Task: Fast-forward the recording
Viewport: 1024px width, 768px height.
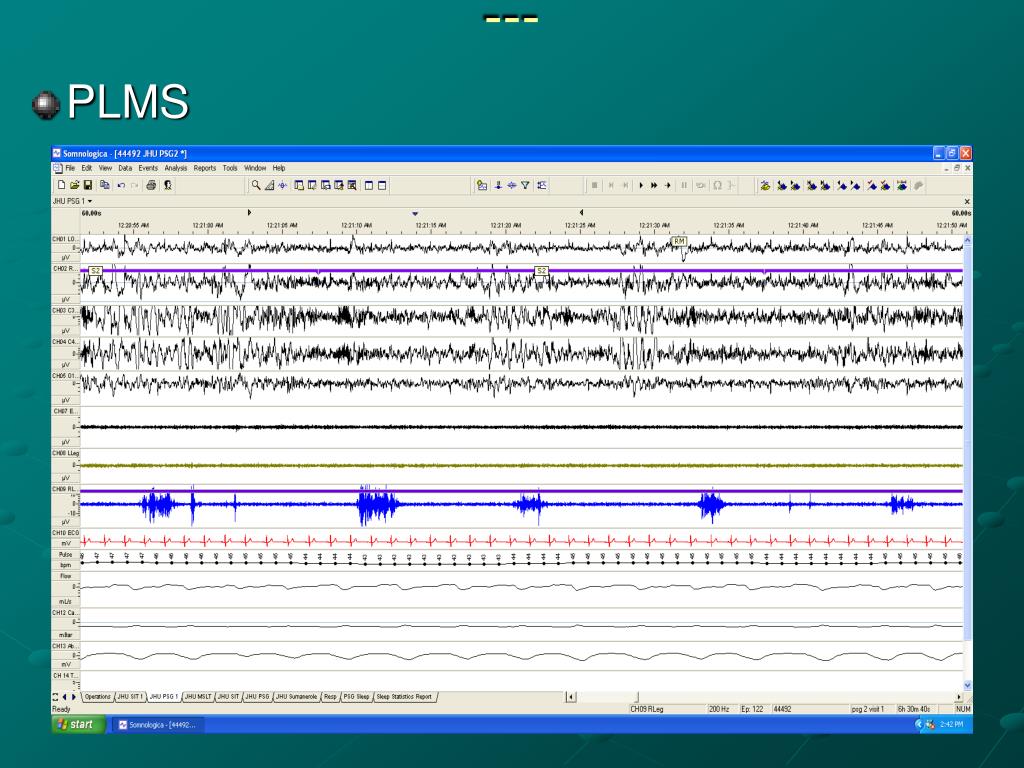Action: tap(654, 185)
